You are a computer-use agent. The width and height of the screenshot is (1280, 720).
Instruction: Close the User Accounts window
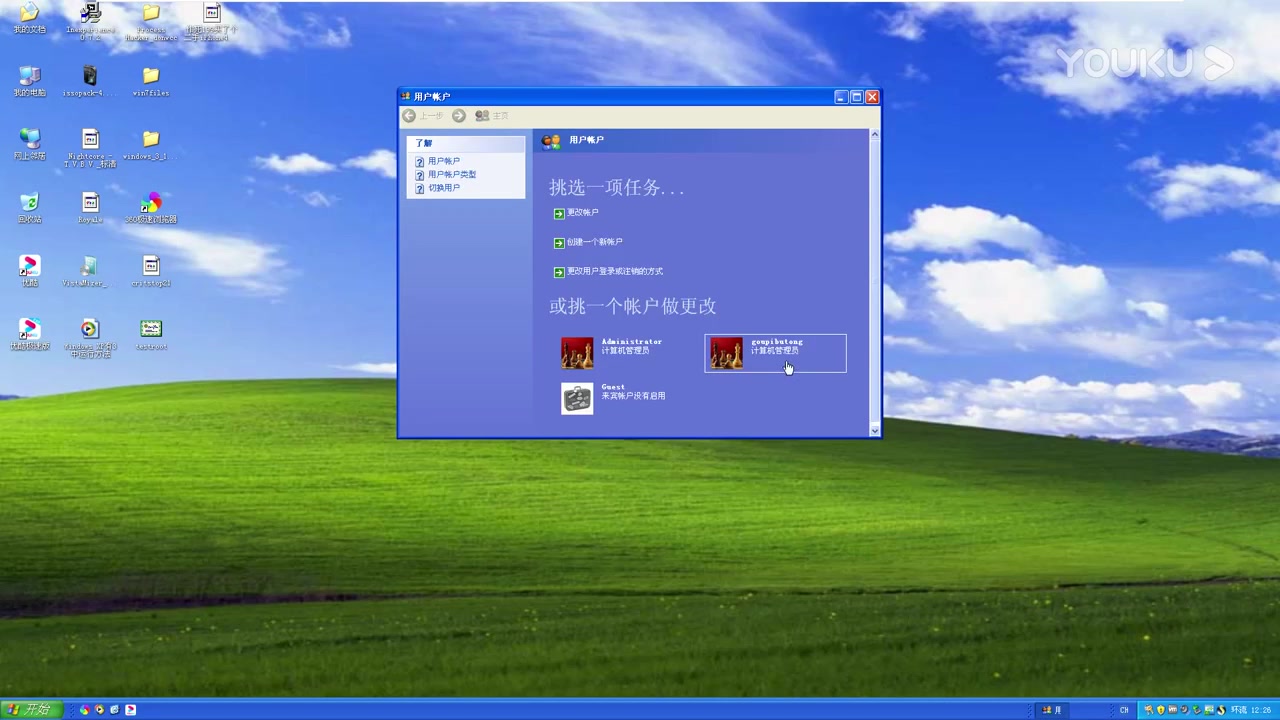click(x=872, y=97)
